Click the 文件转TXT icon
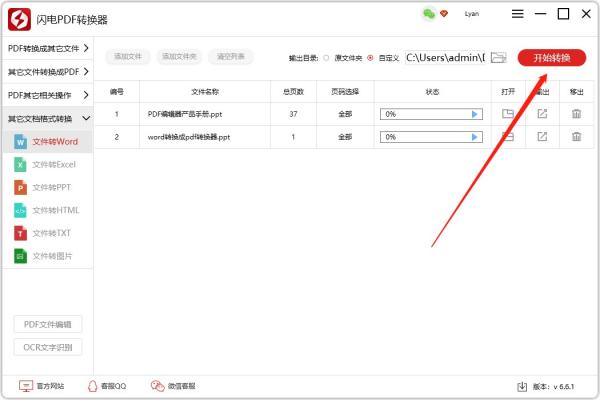Image resolution: width=600 pixels, height=400 pixels. click(20, 233)
